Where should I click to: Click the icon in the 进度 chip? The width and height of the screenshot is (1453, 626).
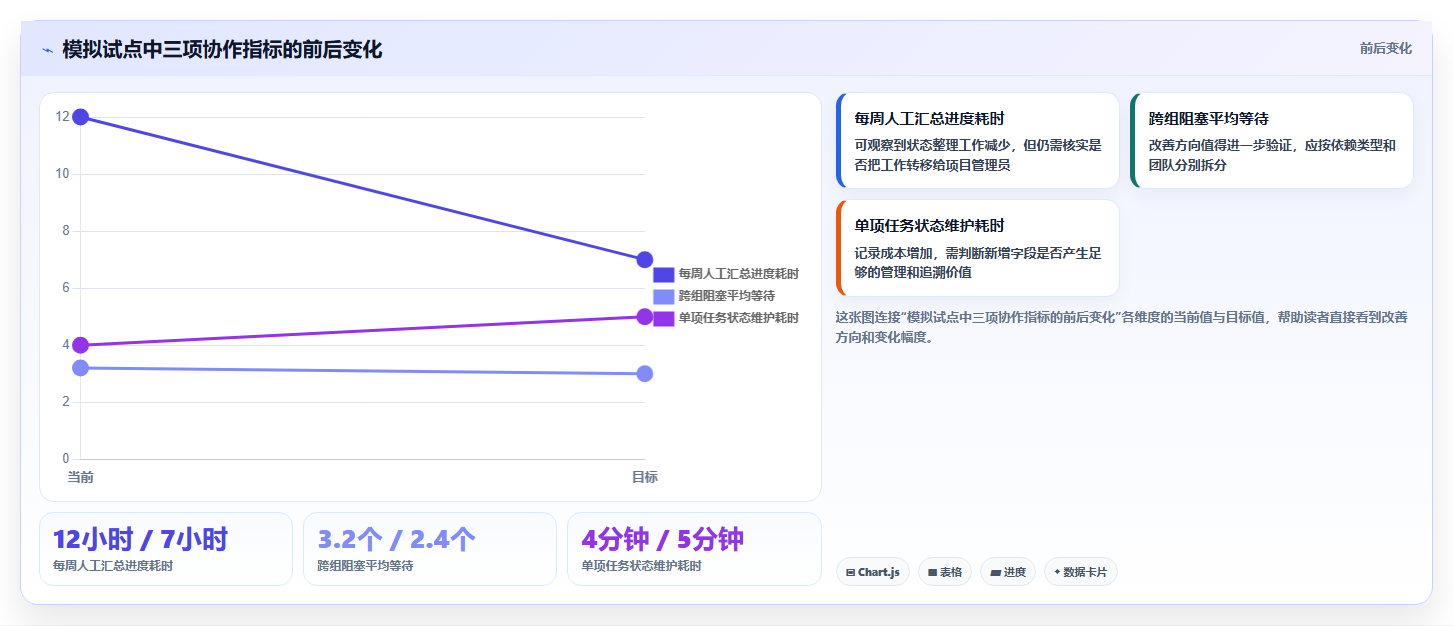995,573
